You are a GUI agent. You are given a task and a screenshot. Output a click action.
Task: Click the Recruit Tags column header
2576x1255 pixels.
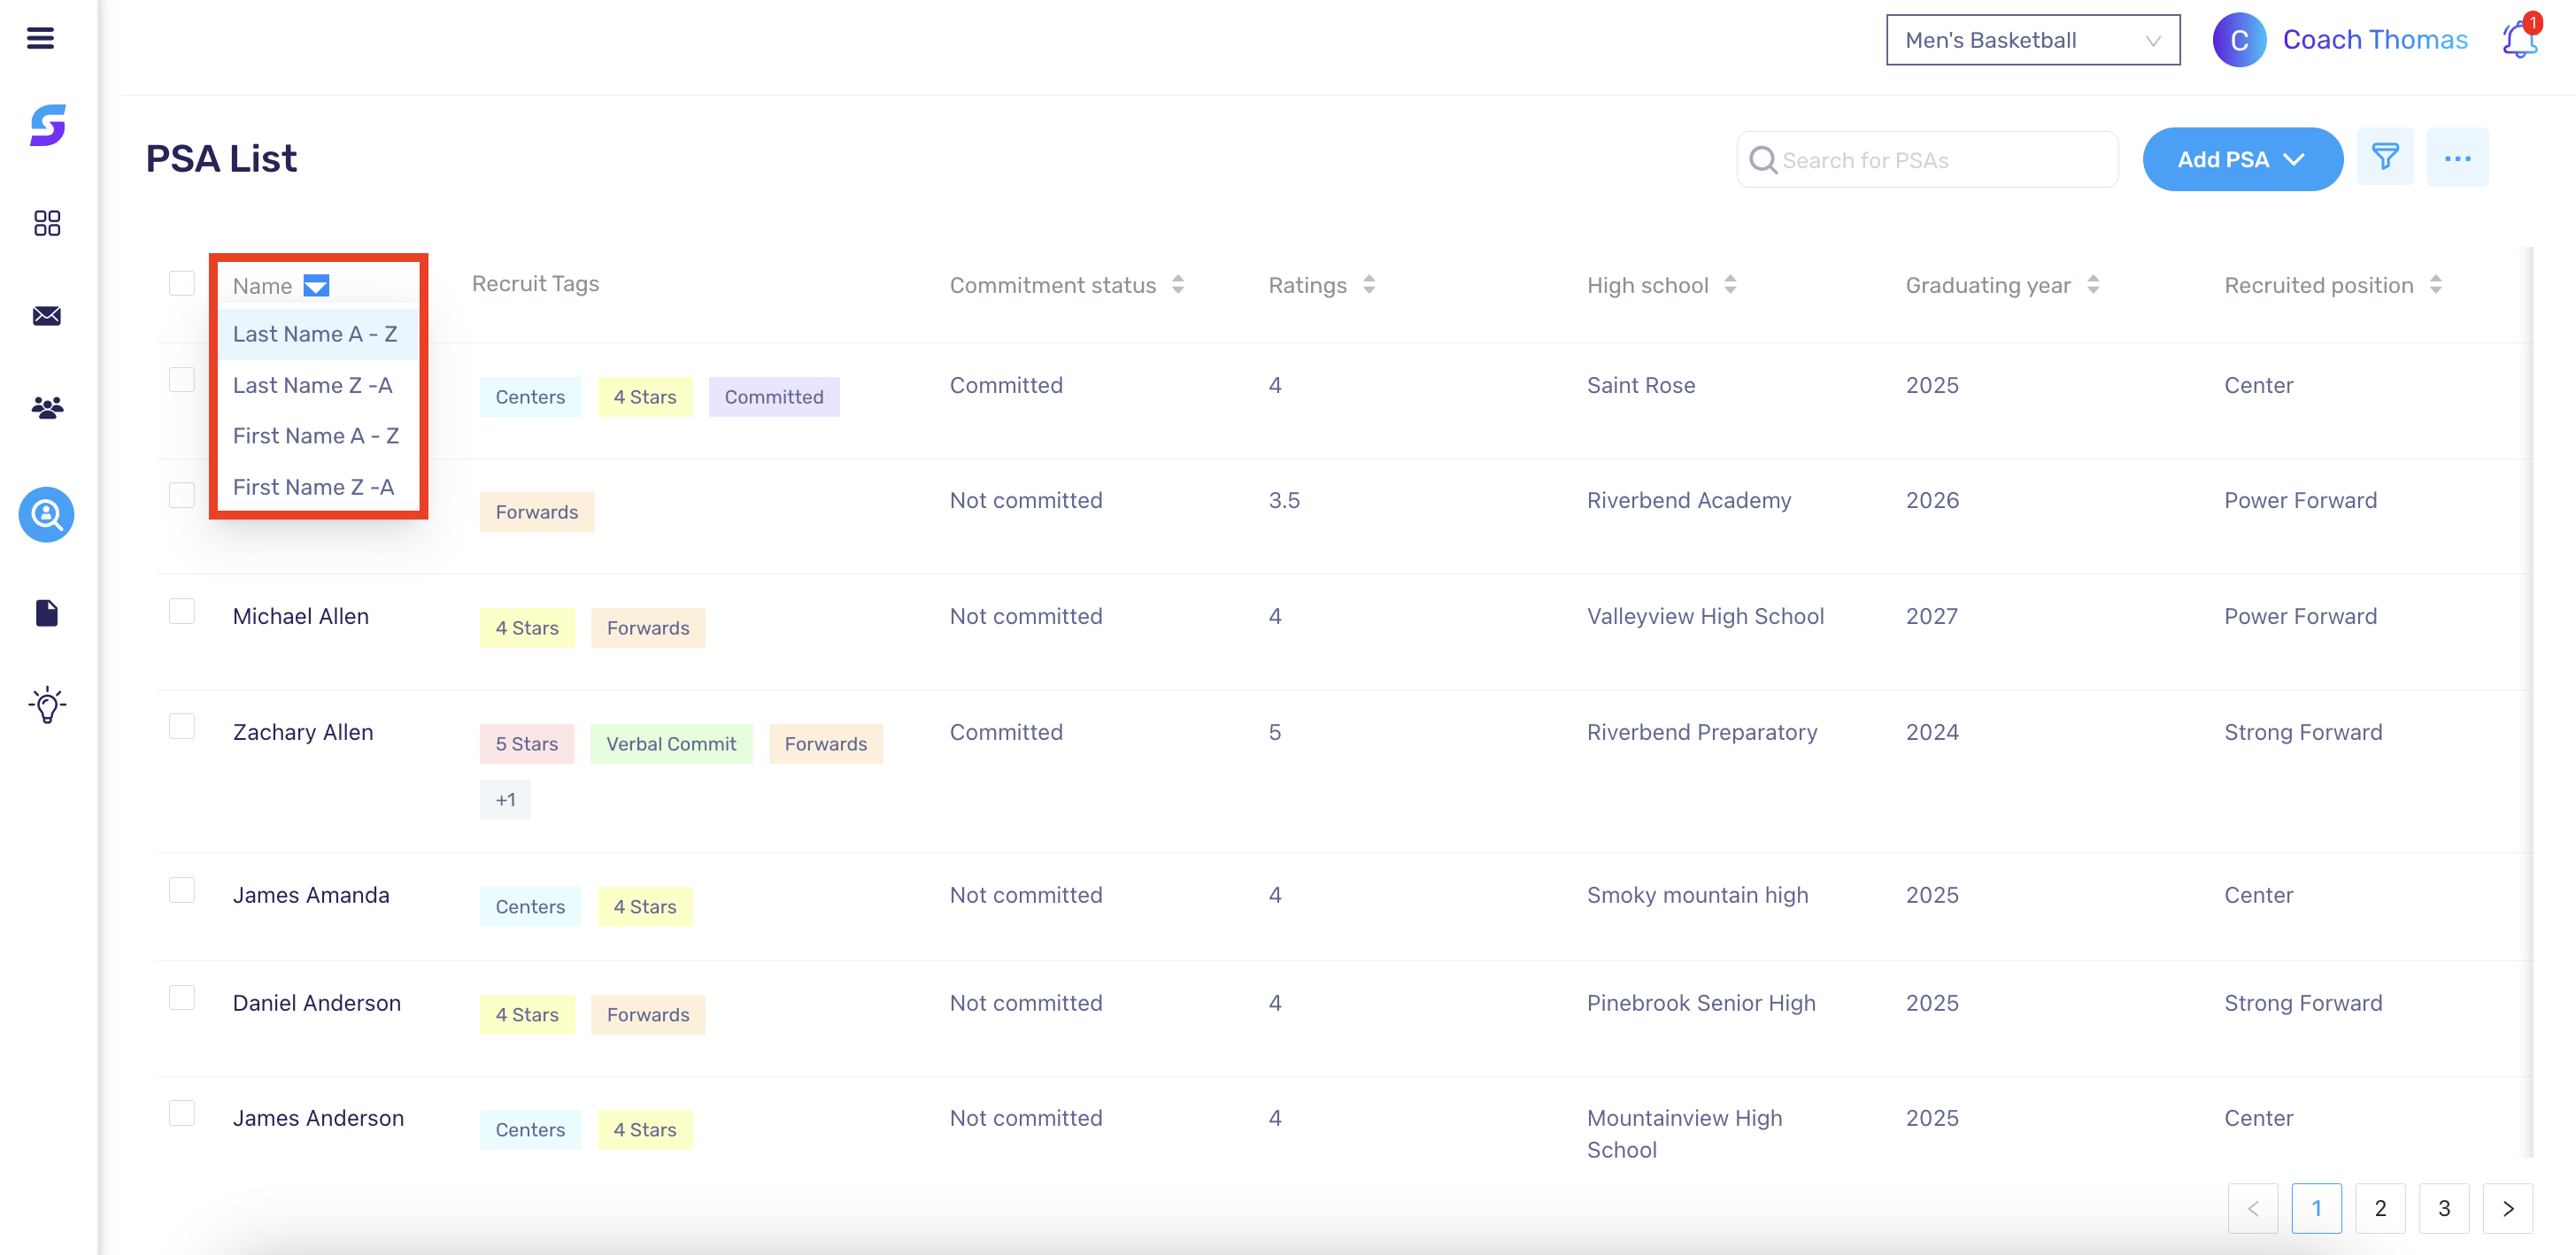pyautogui.click(x=535, y=284)
